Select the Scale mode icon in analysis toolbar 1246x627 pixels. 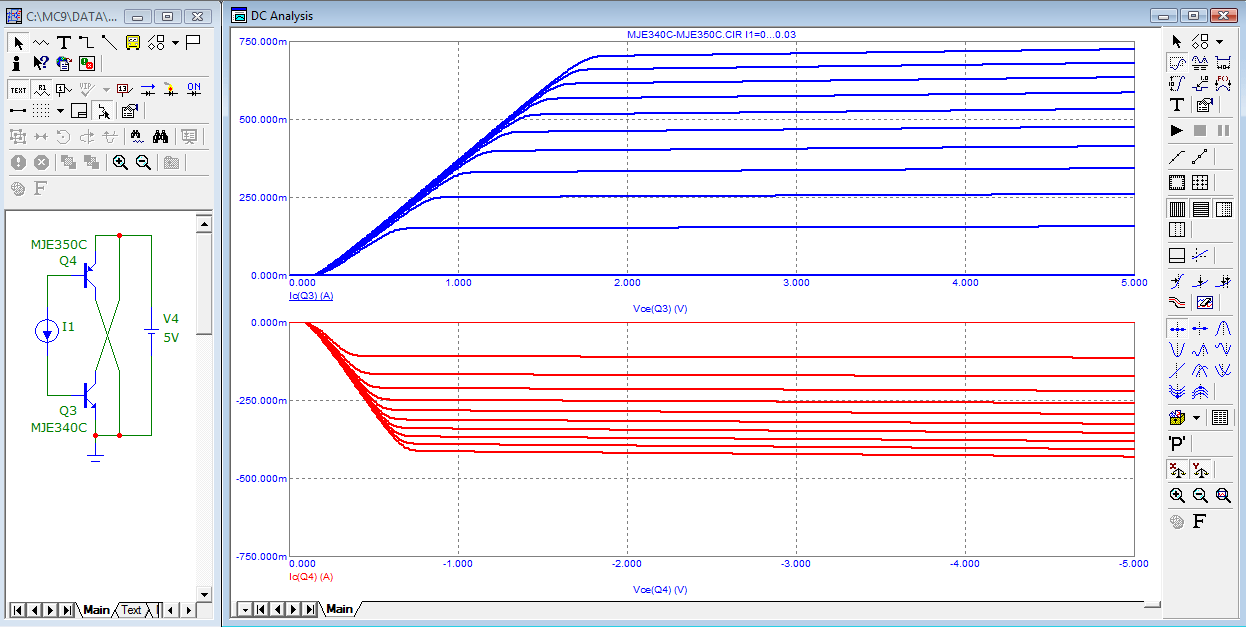(1177, 62)
